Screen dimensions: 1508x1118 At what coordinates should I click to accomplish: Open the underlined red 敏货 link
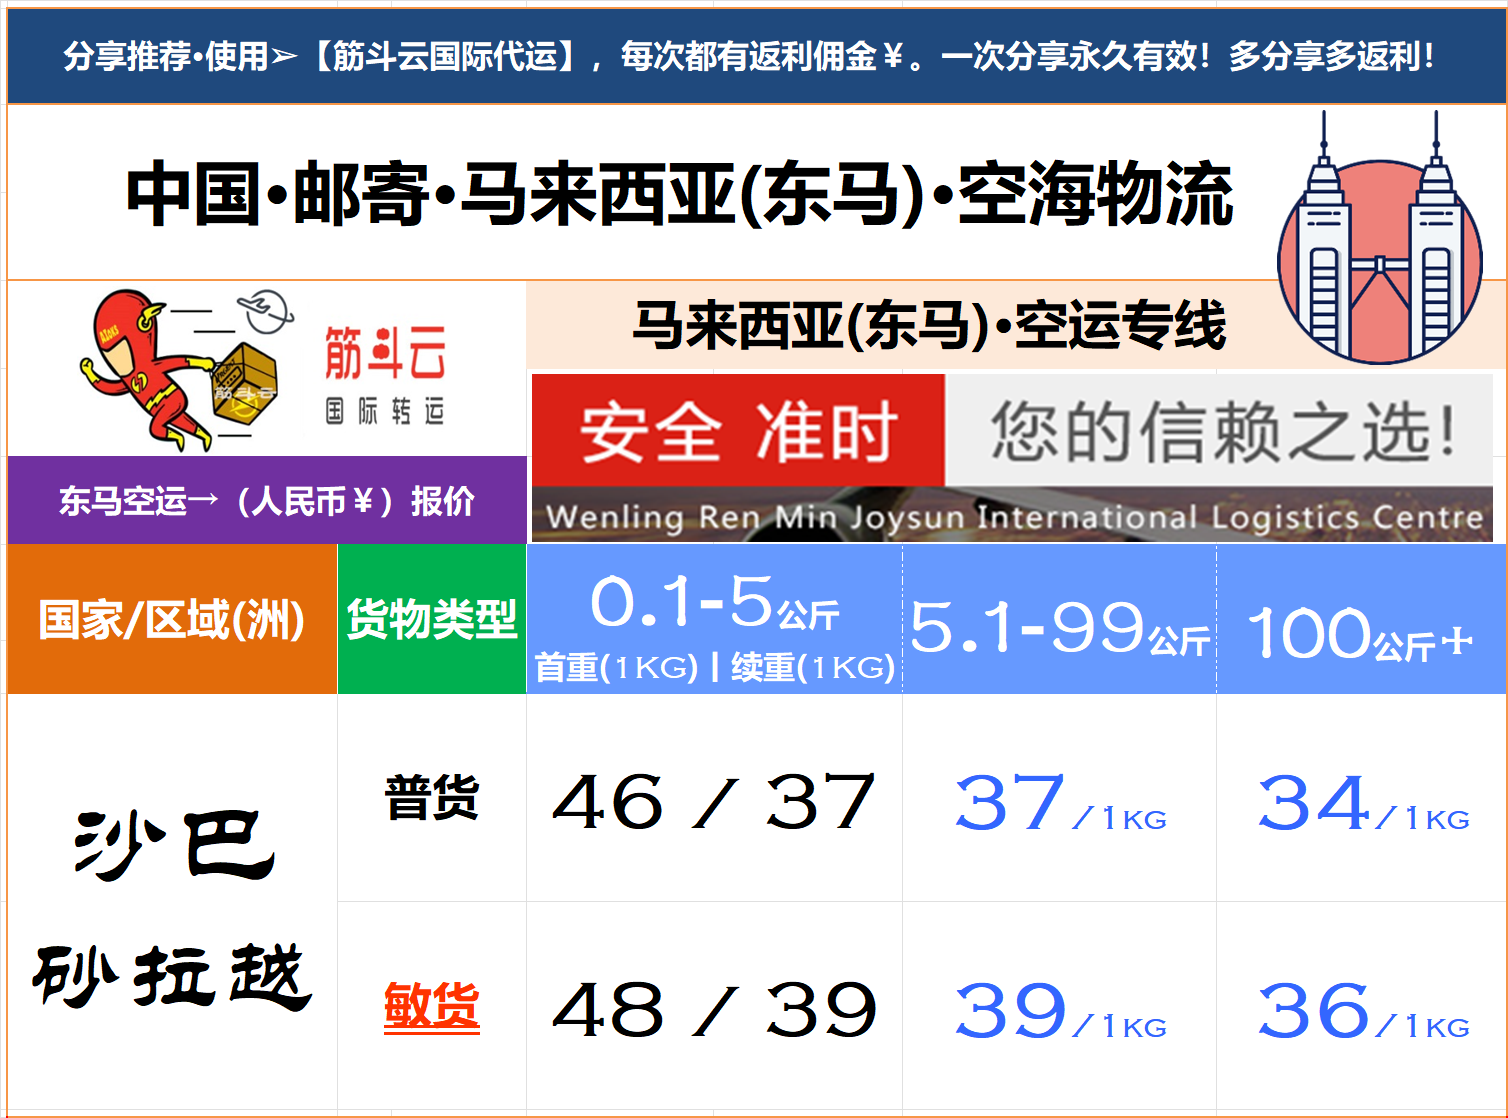(431, 1006)
